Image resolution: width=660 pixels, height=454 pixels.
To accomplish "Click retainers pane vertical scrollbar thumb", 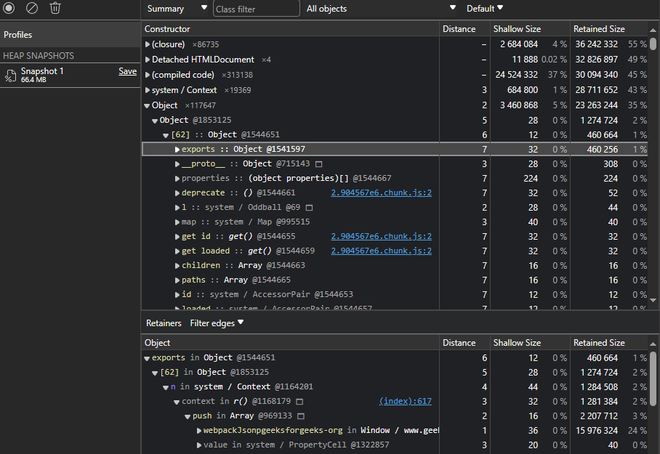I will click(653, 379).
